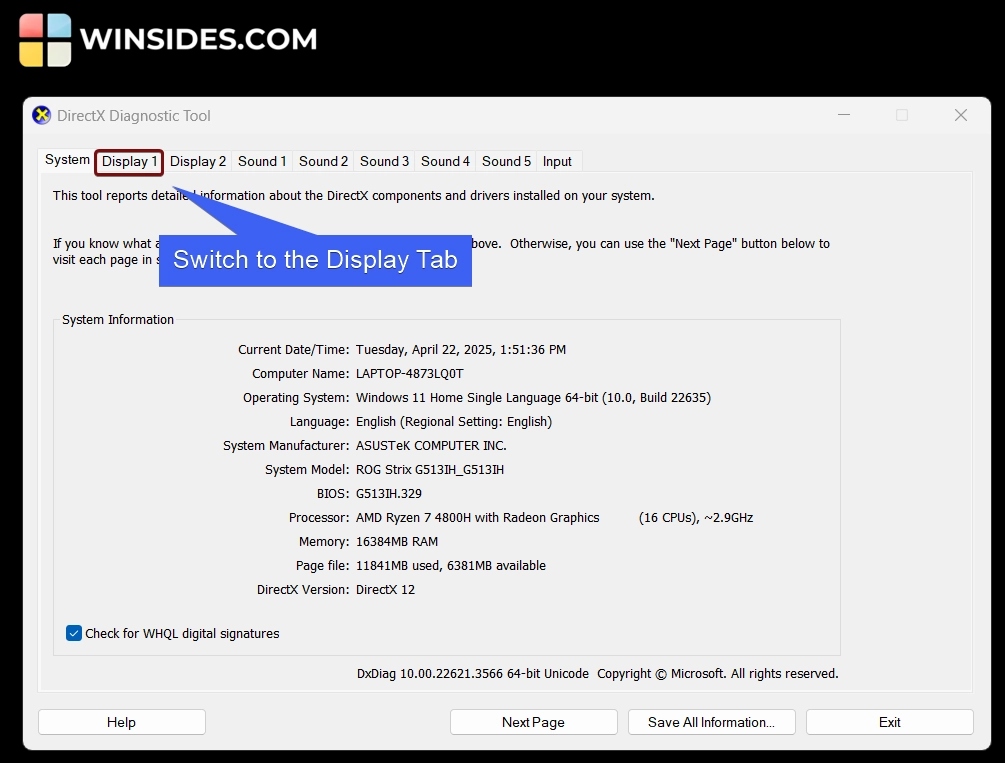This screenshot has width=1005, height=763.
Task: Go to the Sound 3 tab
Action: click(x=384, y=162)
